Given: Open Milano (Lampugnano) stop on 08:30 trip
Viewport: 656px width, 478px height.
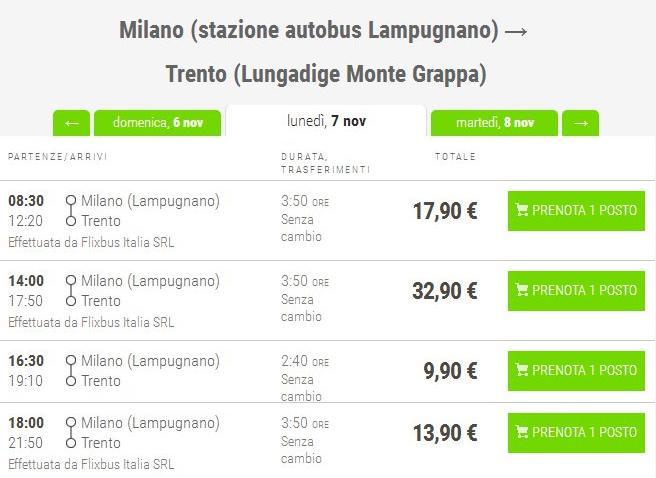Looking at the screenshot, I should [150, 201].
